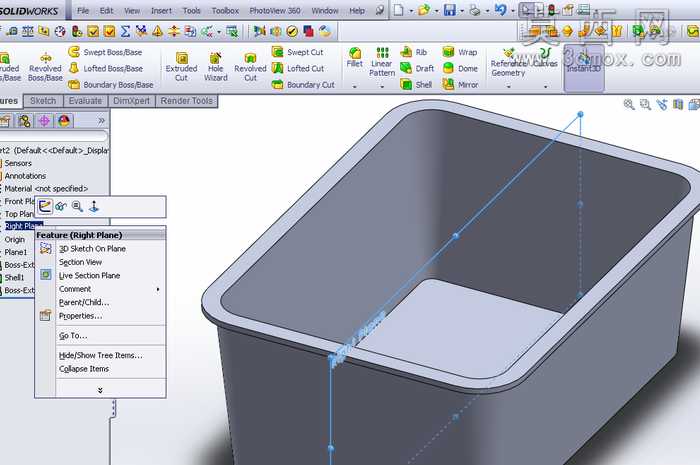The image size is (700, 465).
Task: Click the Dome tool
Action: click(460, 68)
